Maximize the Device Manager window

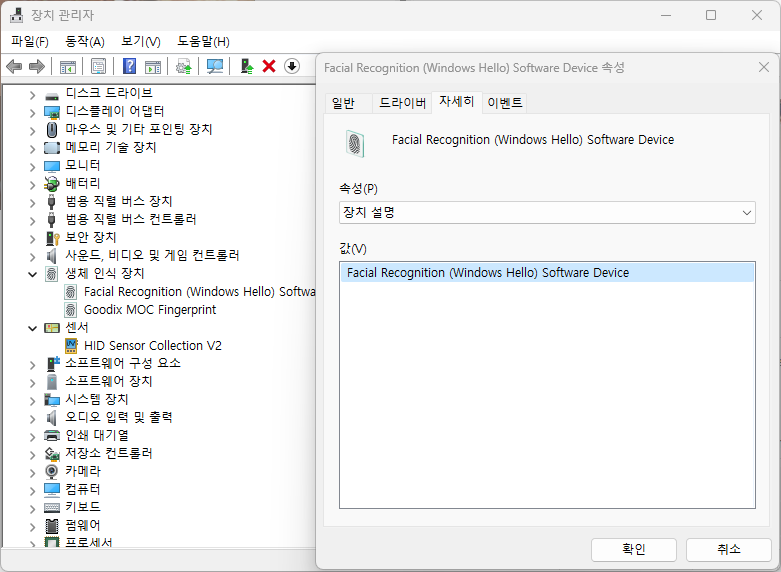[711, 15]
